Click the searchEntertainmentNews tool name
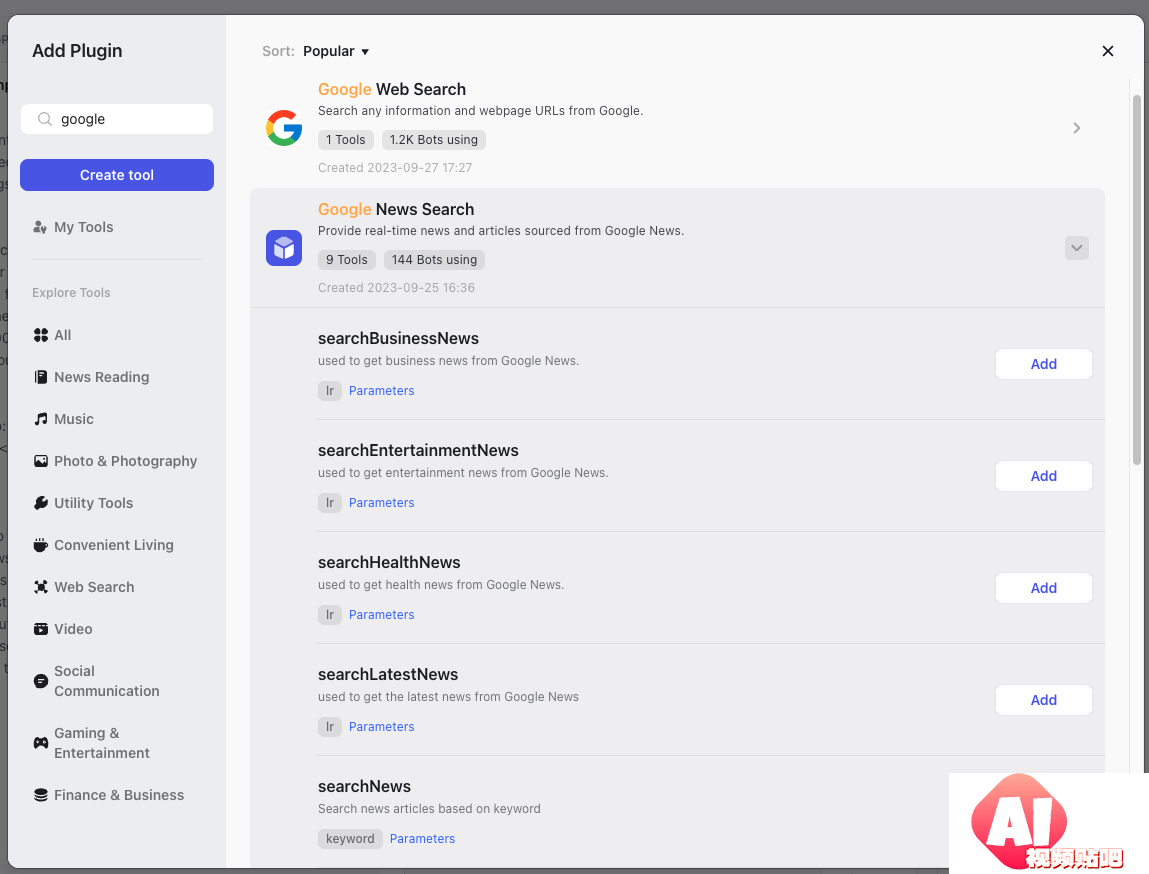Screen dimensions: 1149x874 (x=418, y=451)
